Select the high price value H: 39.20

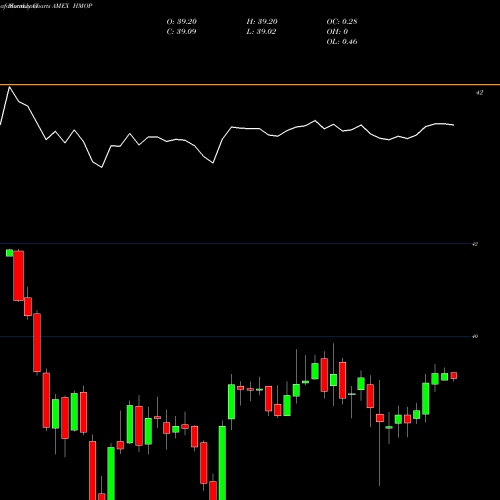tap(262, 22)
